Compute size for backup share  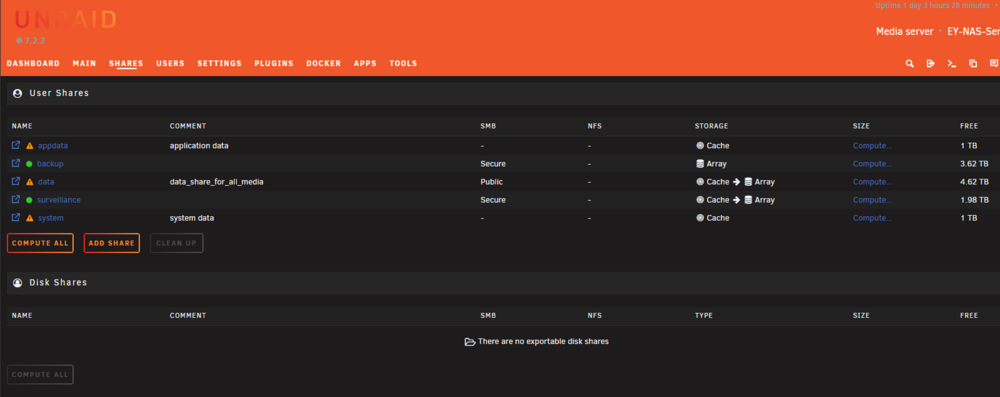(872, 164)
